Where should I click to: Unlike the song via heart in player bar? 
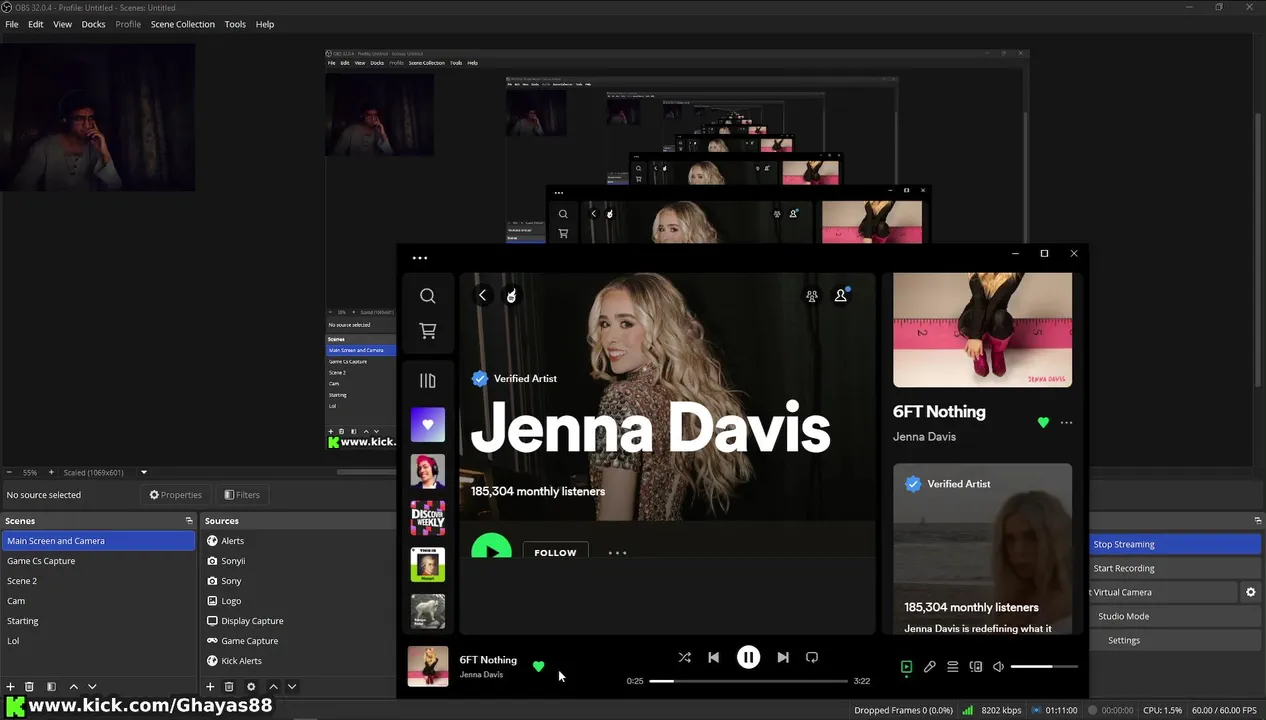pos(538,667)
